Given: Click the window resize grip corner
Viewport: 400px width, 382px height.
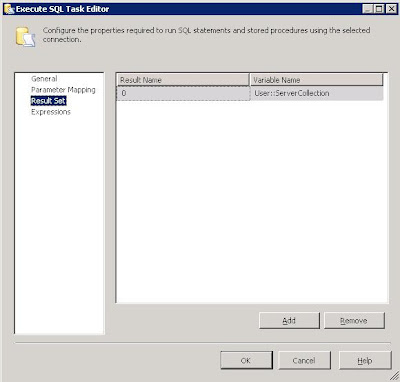Looking at the screenshot, I should click(394, 376).
